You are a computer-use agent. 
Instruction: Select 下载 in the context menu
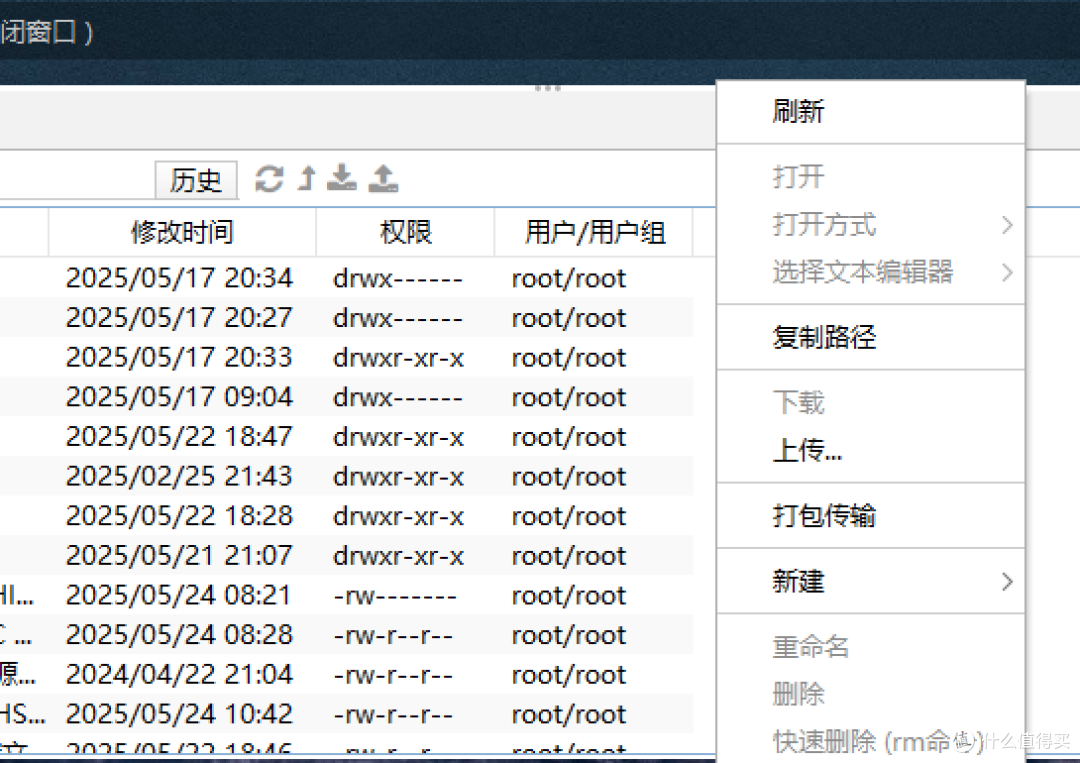871,403
